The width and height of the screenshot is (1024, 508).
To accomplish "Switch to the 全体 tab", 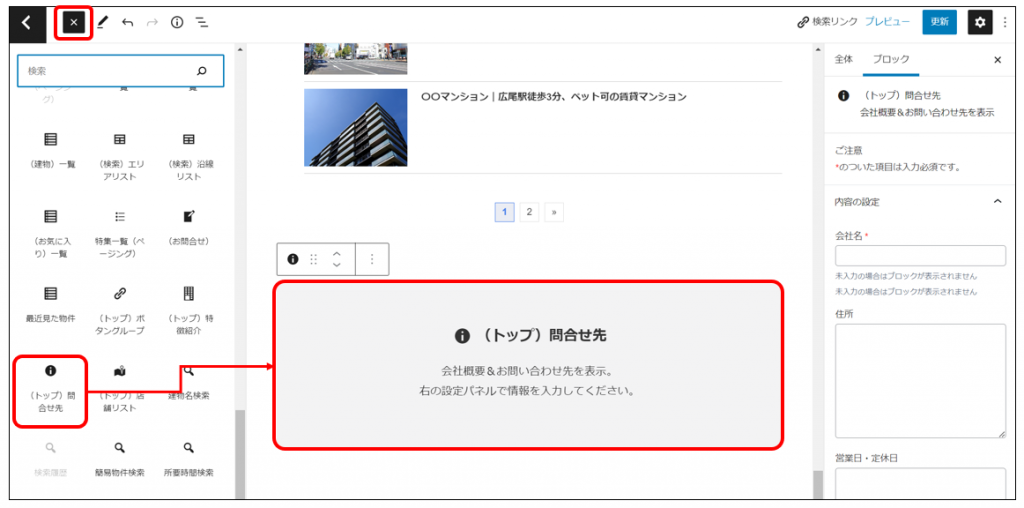I will 844,60.
